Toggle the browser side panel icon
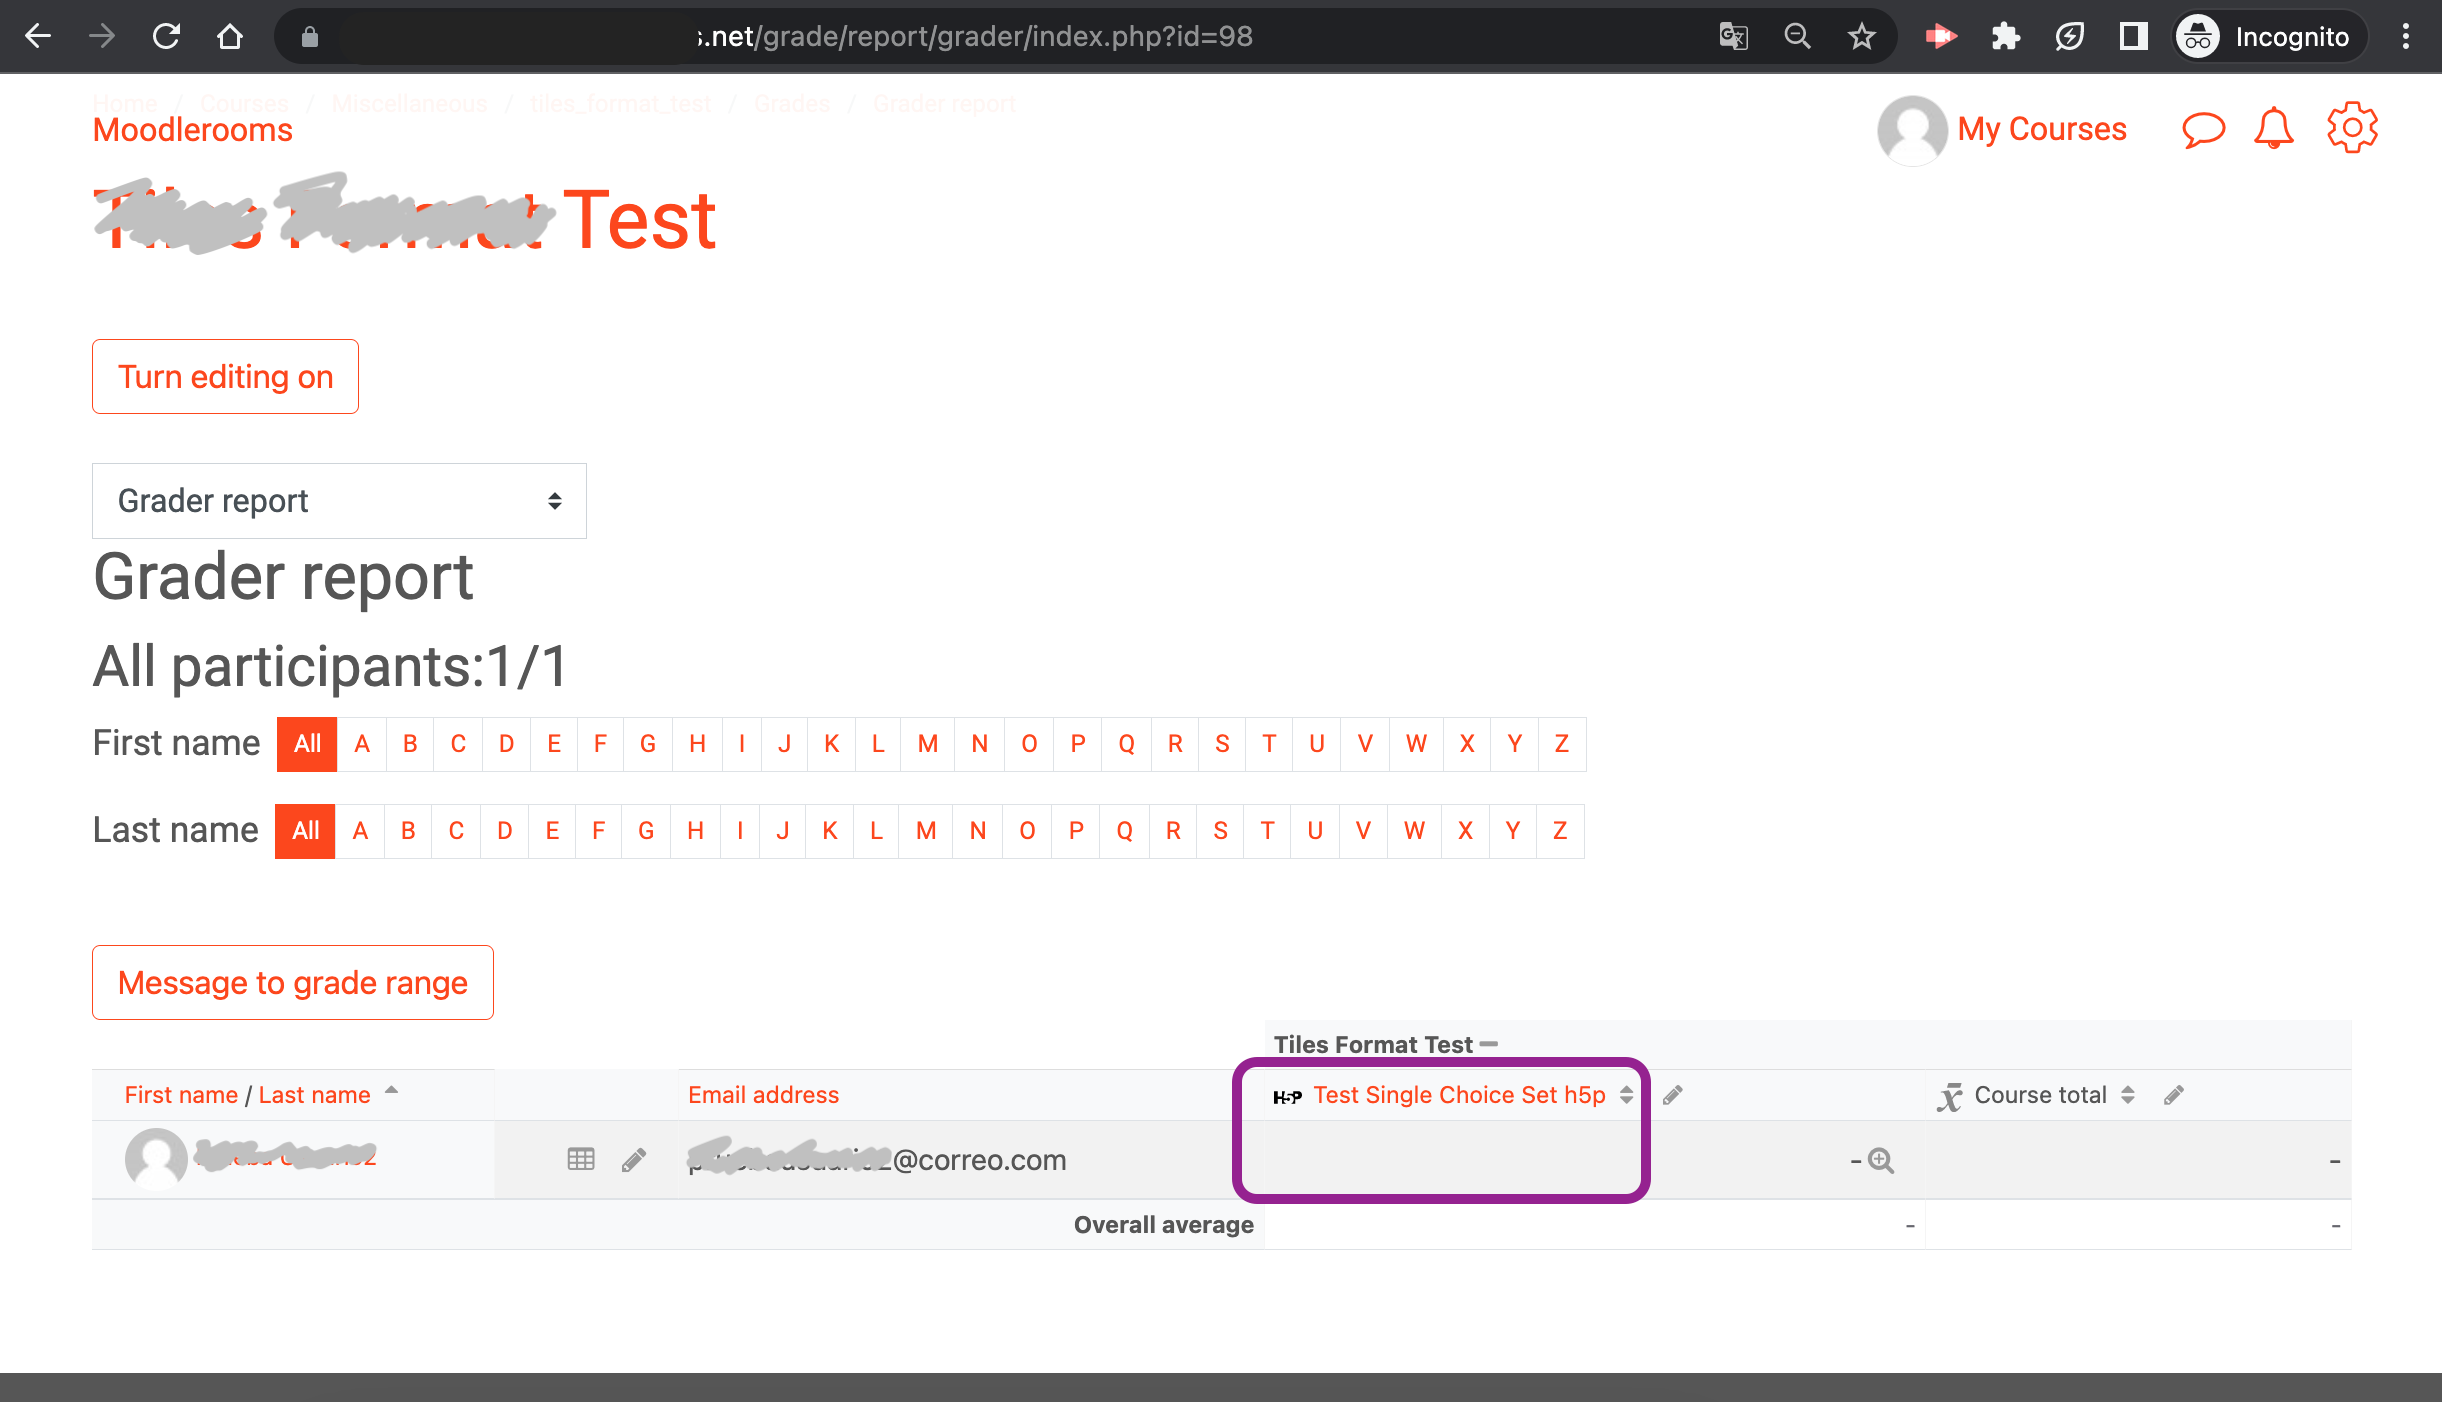The height and width of the screenshot is (1402, 2442). click(2134, 37)
